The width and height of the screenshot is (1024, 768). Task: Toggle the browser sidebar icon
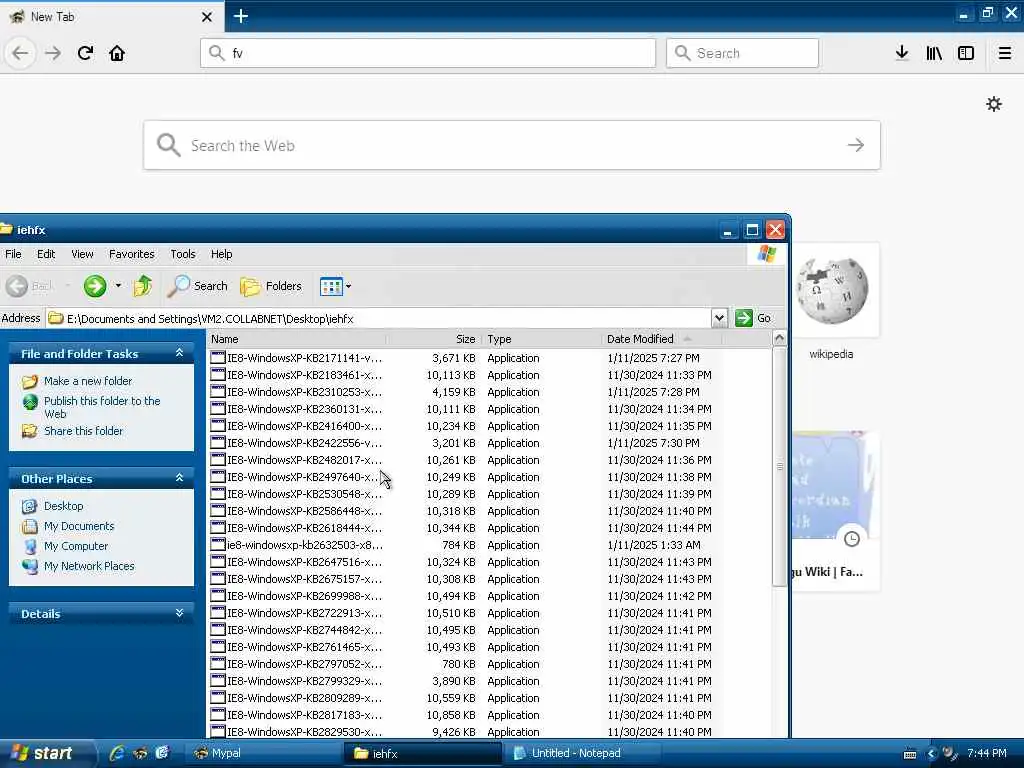[966, 53]
